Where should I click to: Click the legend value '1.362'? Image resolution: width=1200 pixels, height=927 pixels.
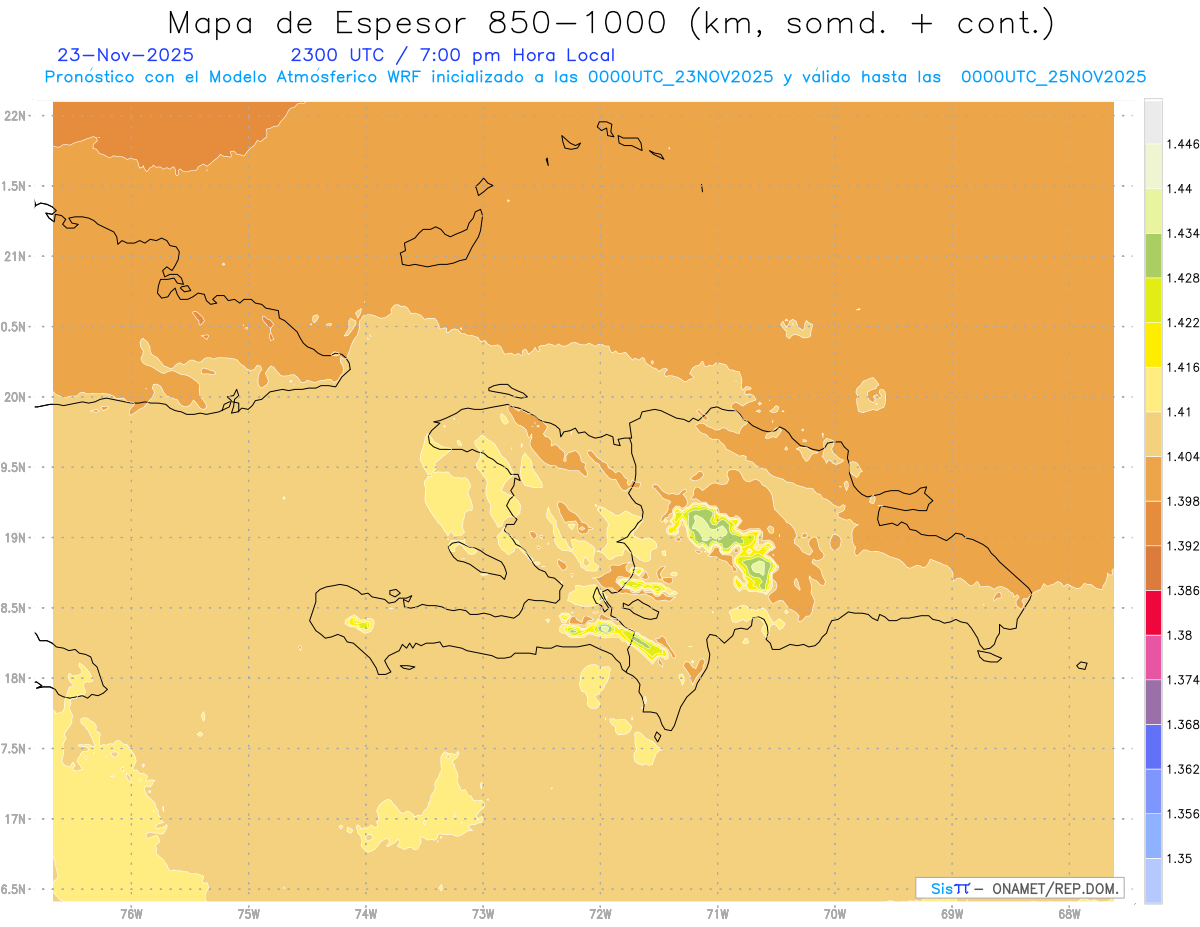(x=1183, y=769)
